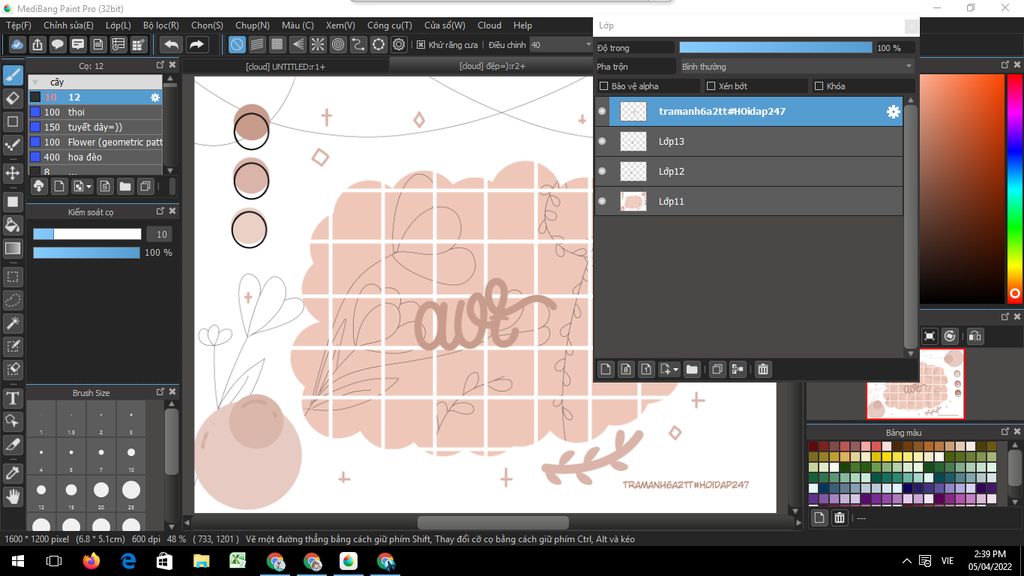Open add-layer type dropdown arrow in Lớp panel
The width and height of the screenshot is (1024, 576).
675,370
